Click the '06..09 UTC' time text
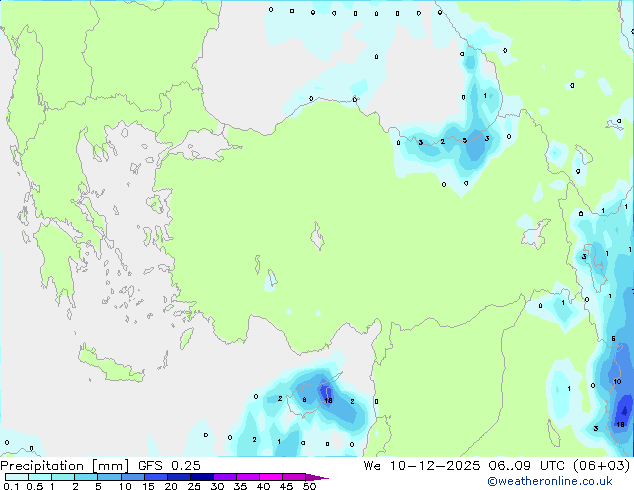The height and width of the screenshot is (490, 634). [x=528, y=466]
